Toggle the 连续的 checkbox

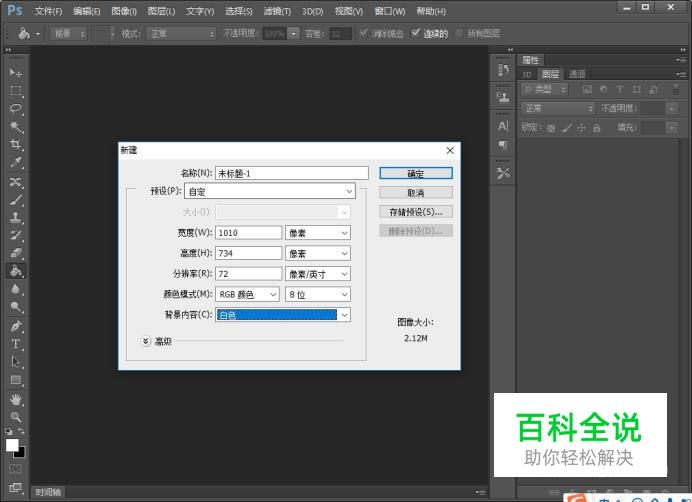coord(416,33)
